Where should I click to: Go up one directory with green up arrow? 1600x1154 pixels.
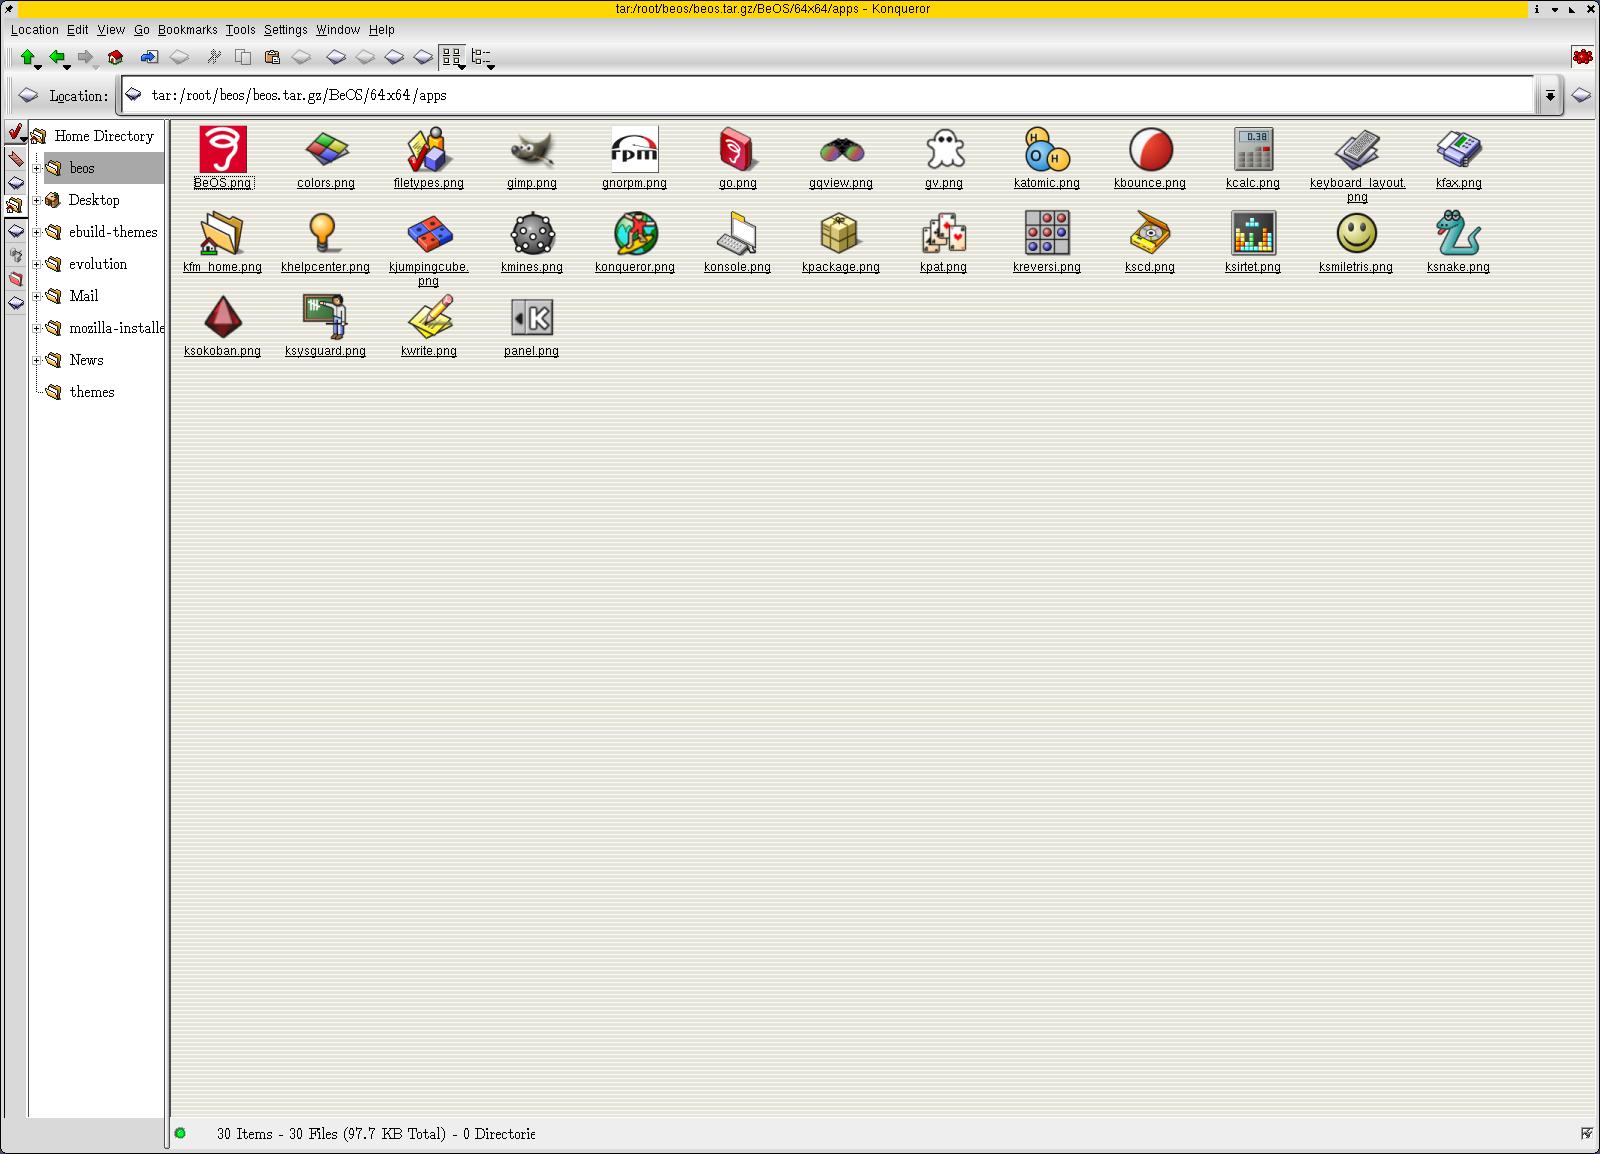point(27,57)
